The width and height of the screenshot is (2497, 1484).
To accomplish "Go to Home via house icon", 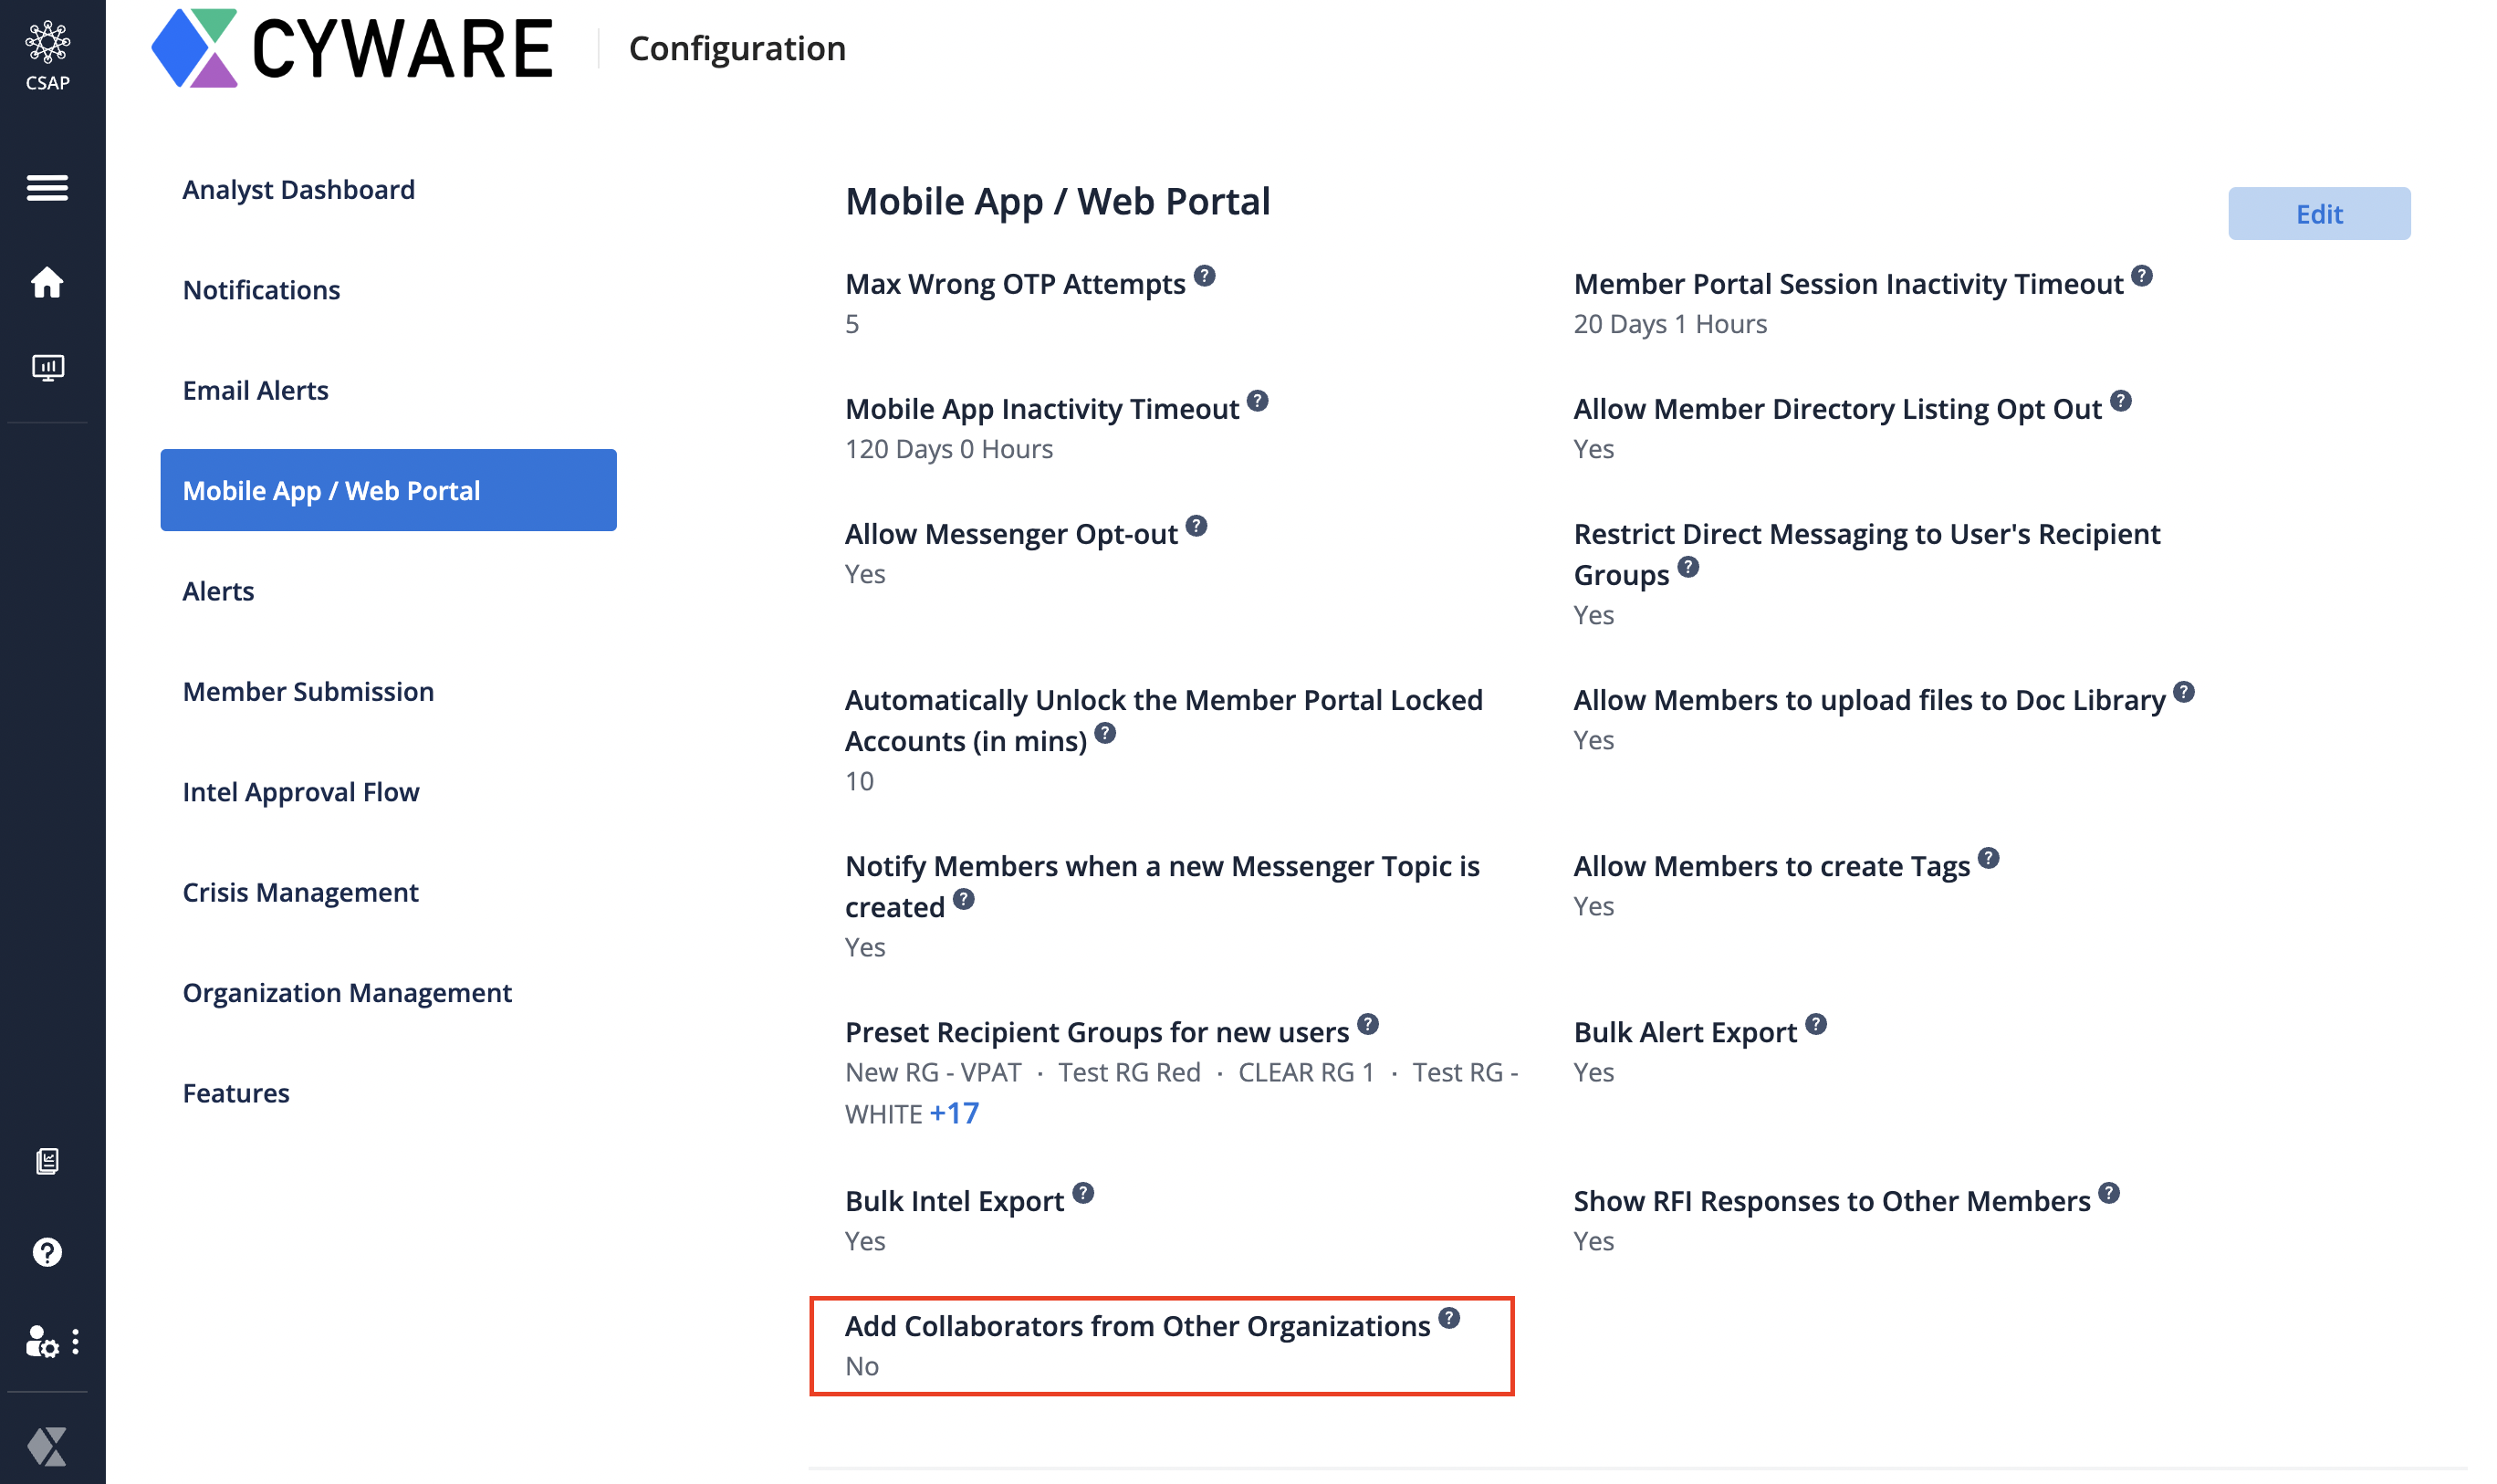I will point(47,282).
